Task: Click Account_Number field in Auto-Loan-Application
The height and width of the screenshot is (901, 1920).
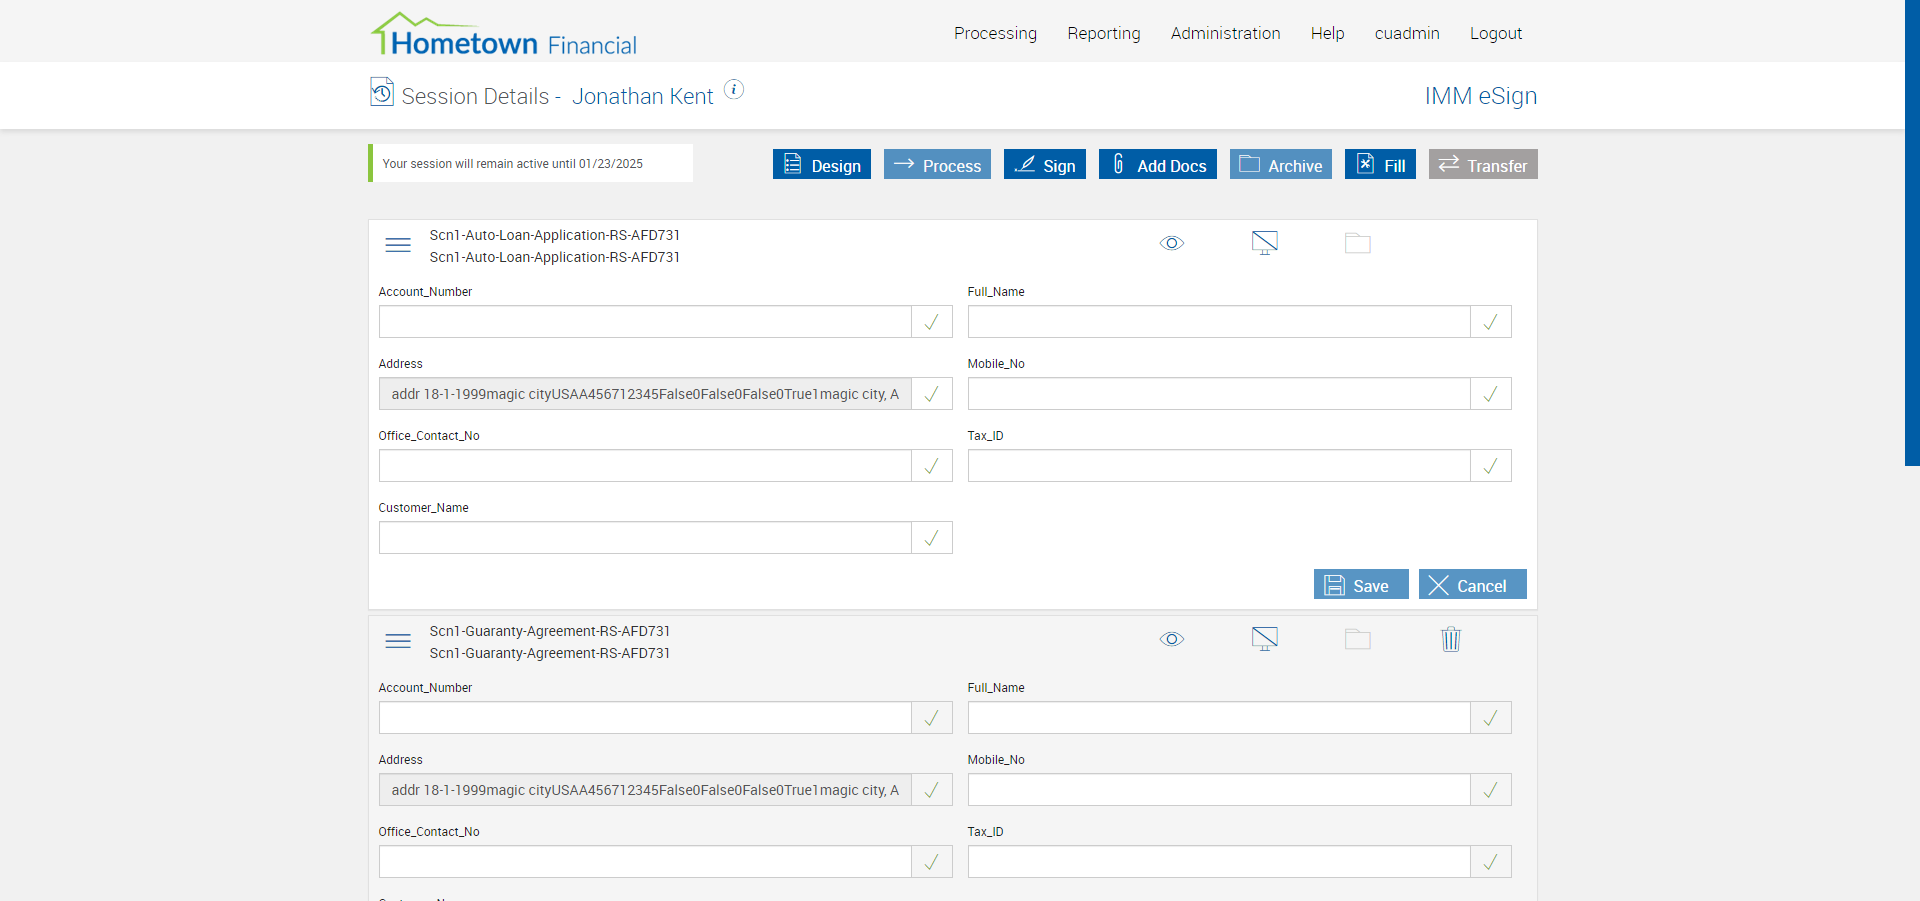Action: (x=645, y=322)
